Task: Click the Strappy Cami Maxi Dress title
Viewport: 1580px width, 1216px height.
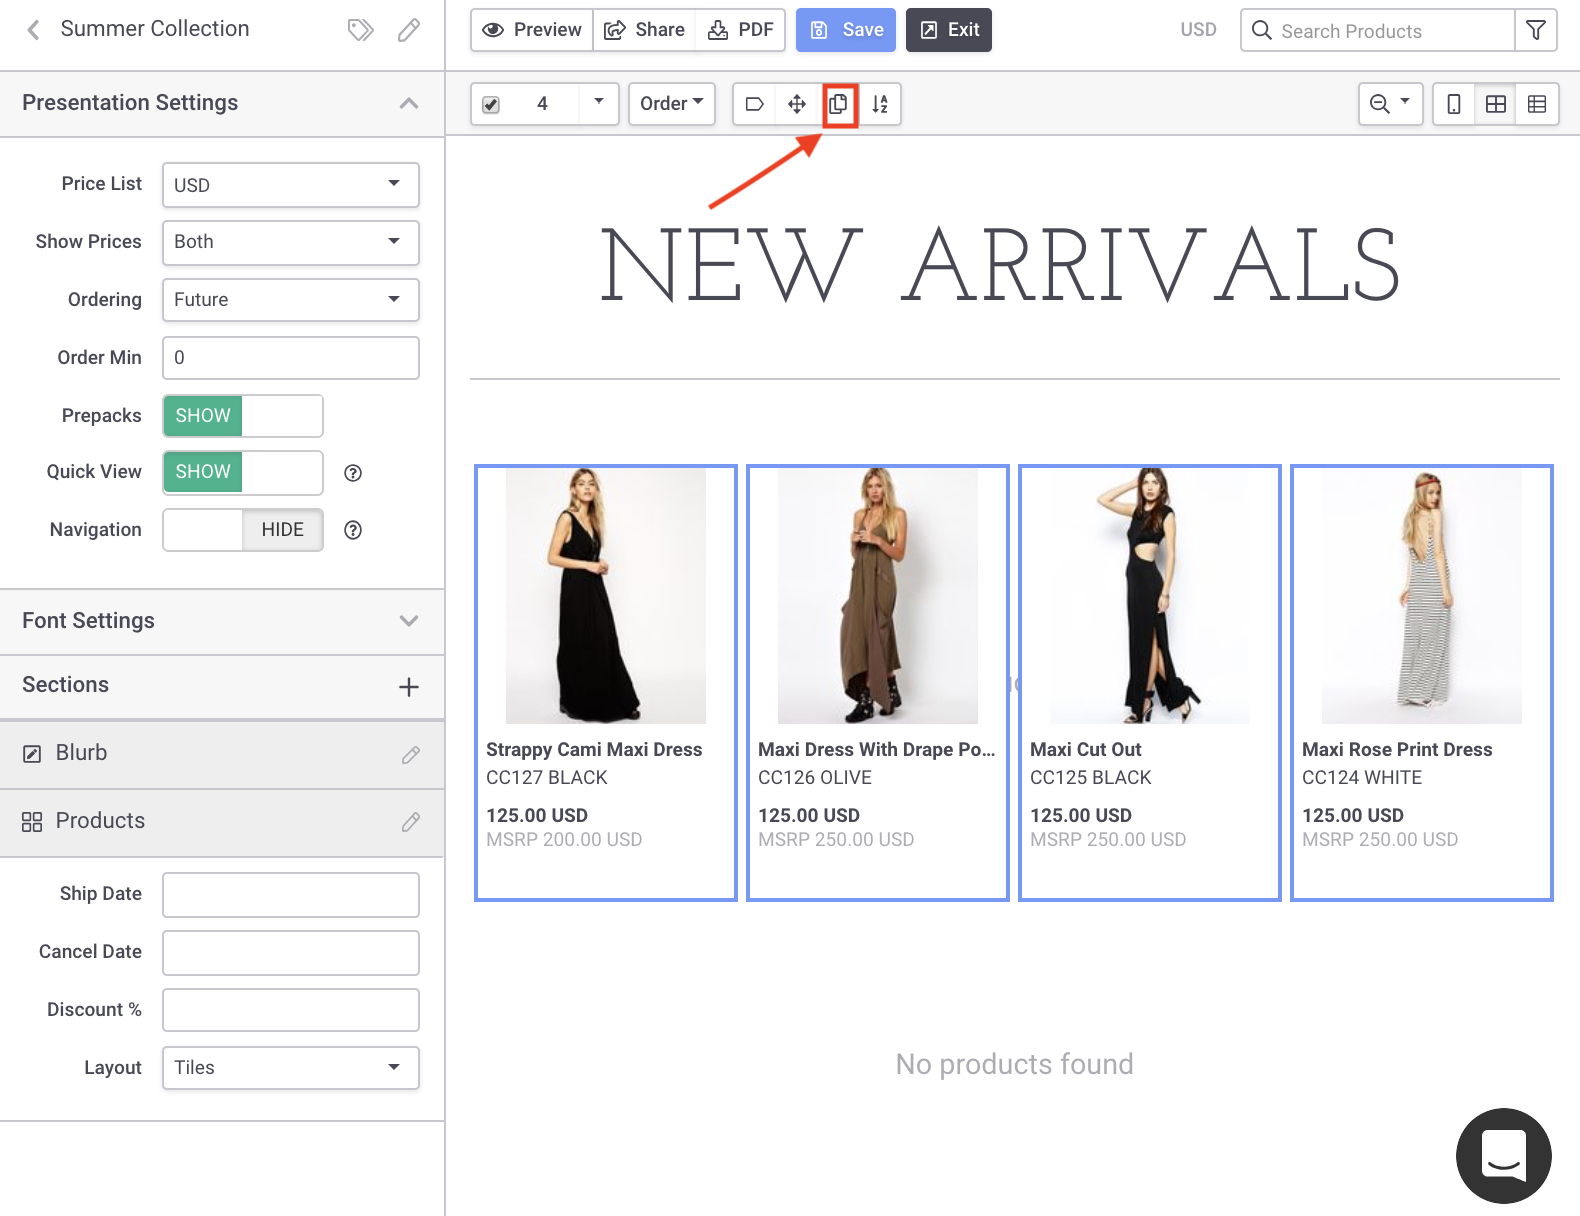Action: click(594, 750)
